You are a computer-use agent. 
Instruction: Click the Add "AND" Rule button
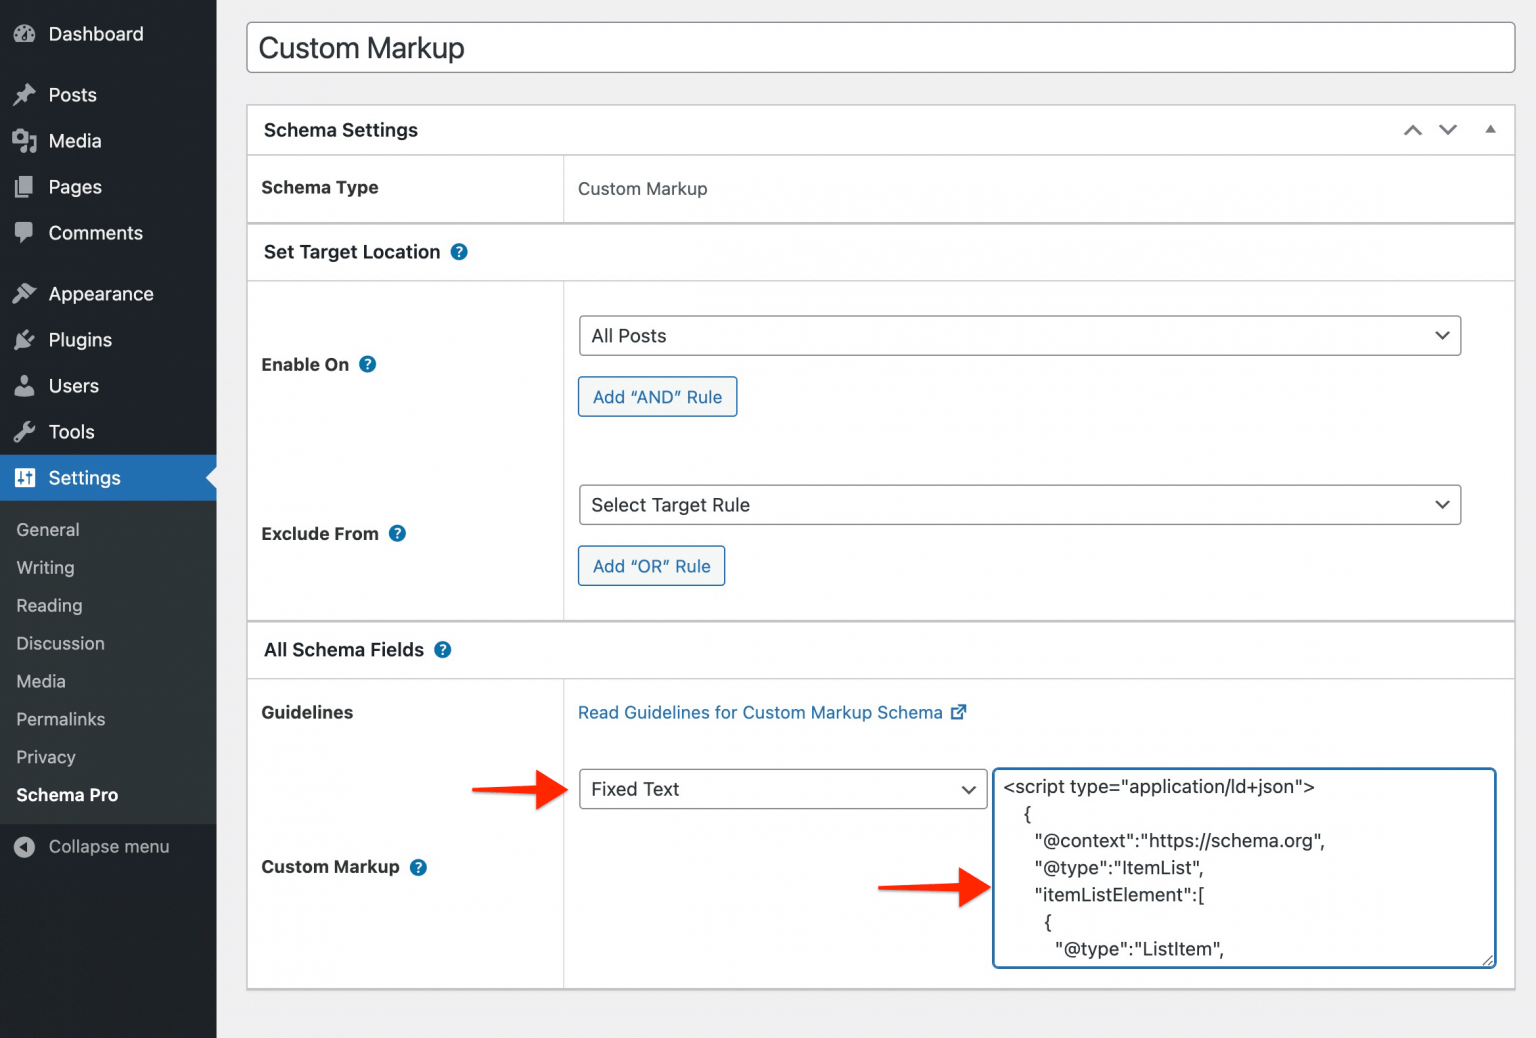point(657,396)
